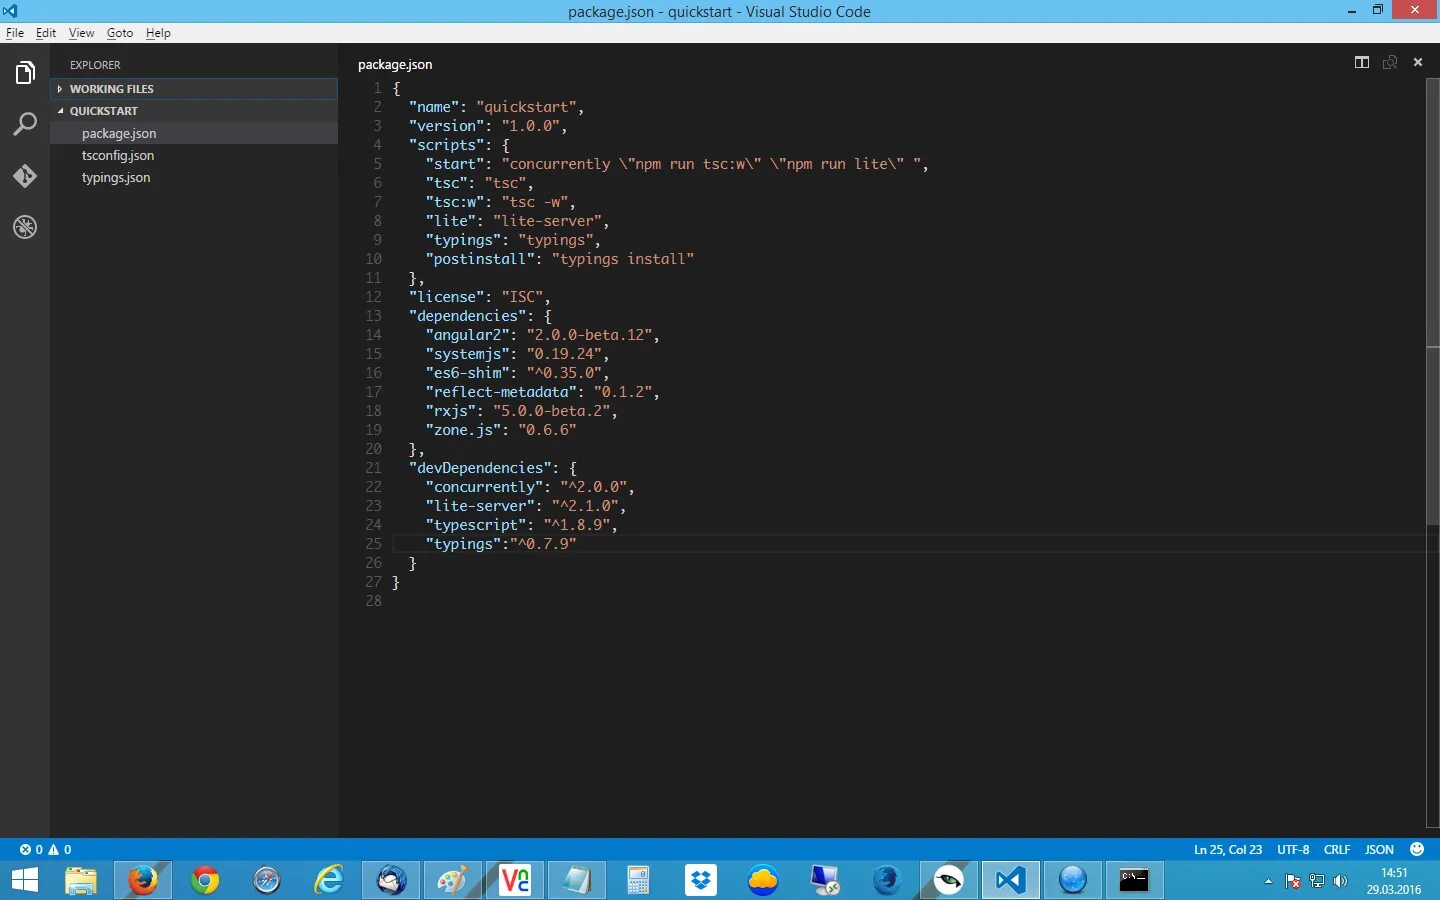Switch to Thunderbird on the taskbar

pyautogui.click(x=391, y=880)
